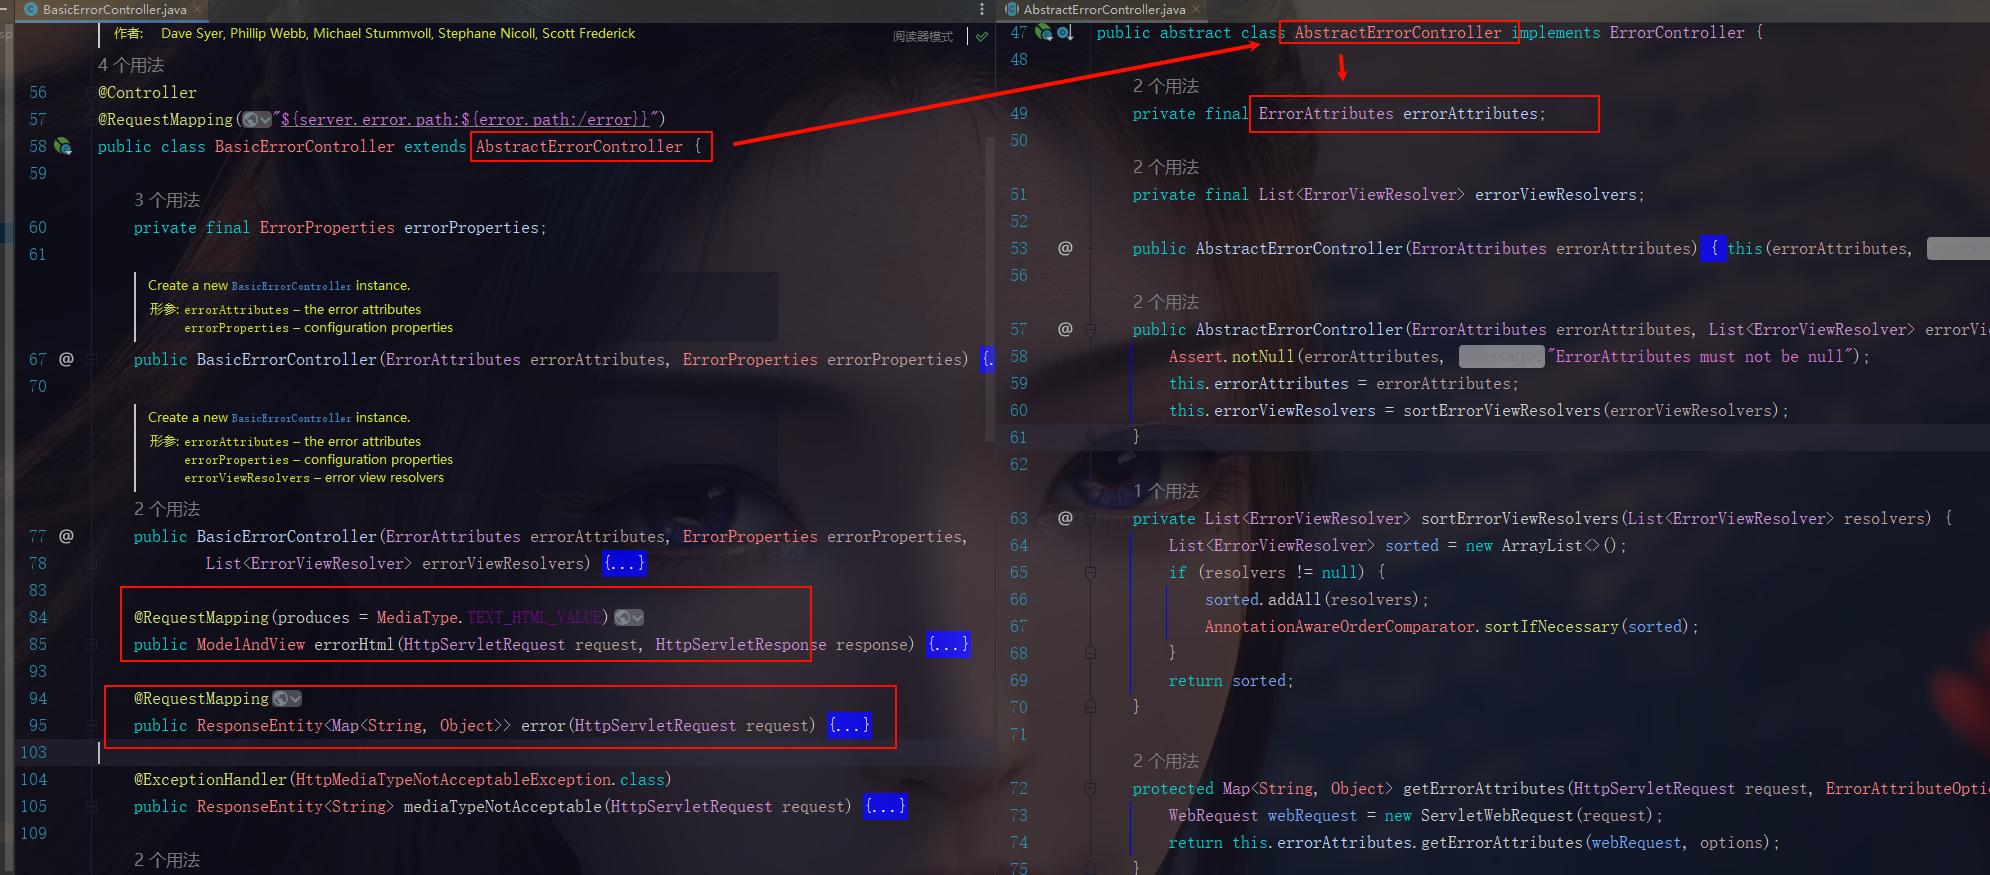
Task: Expand folded mediaTypeNotAcceptable method body
Action: [885, 807]
